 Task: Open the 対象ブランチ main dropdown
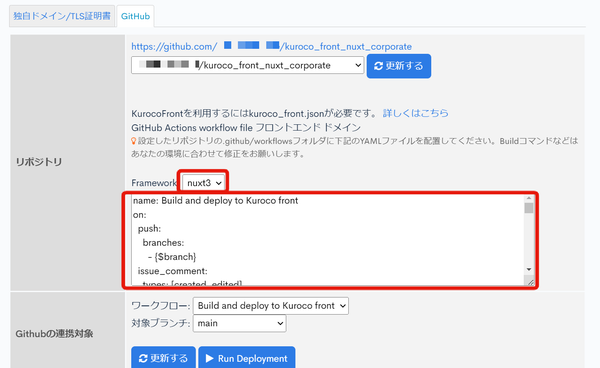[240, 323]
